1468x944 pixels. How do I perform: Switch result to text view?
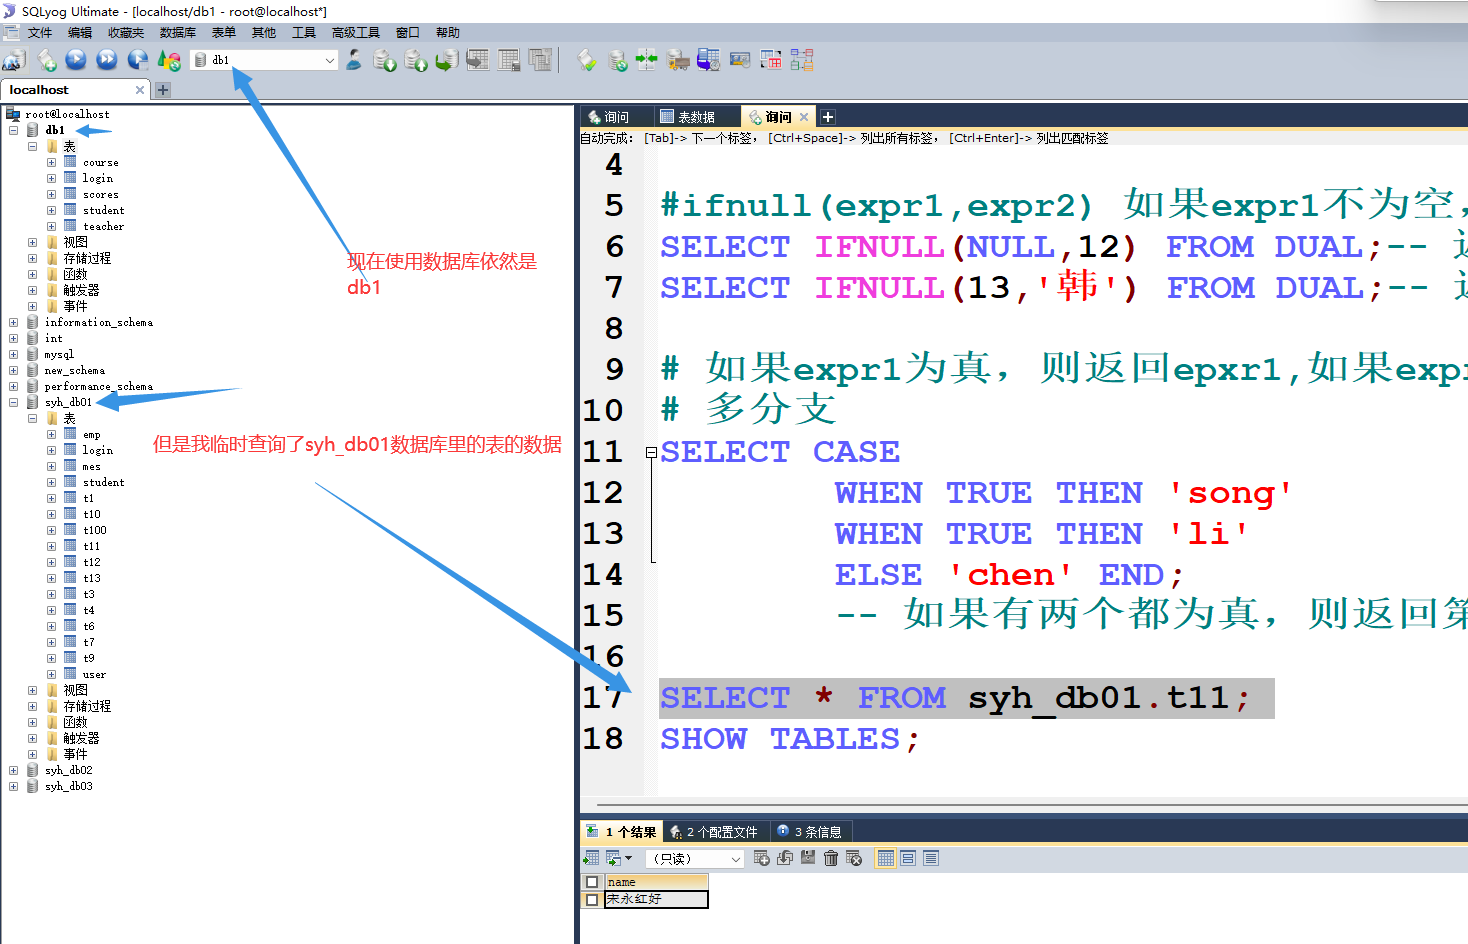[931, 858]
